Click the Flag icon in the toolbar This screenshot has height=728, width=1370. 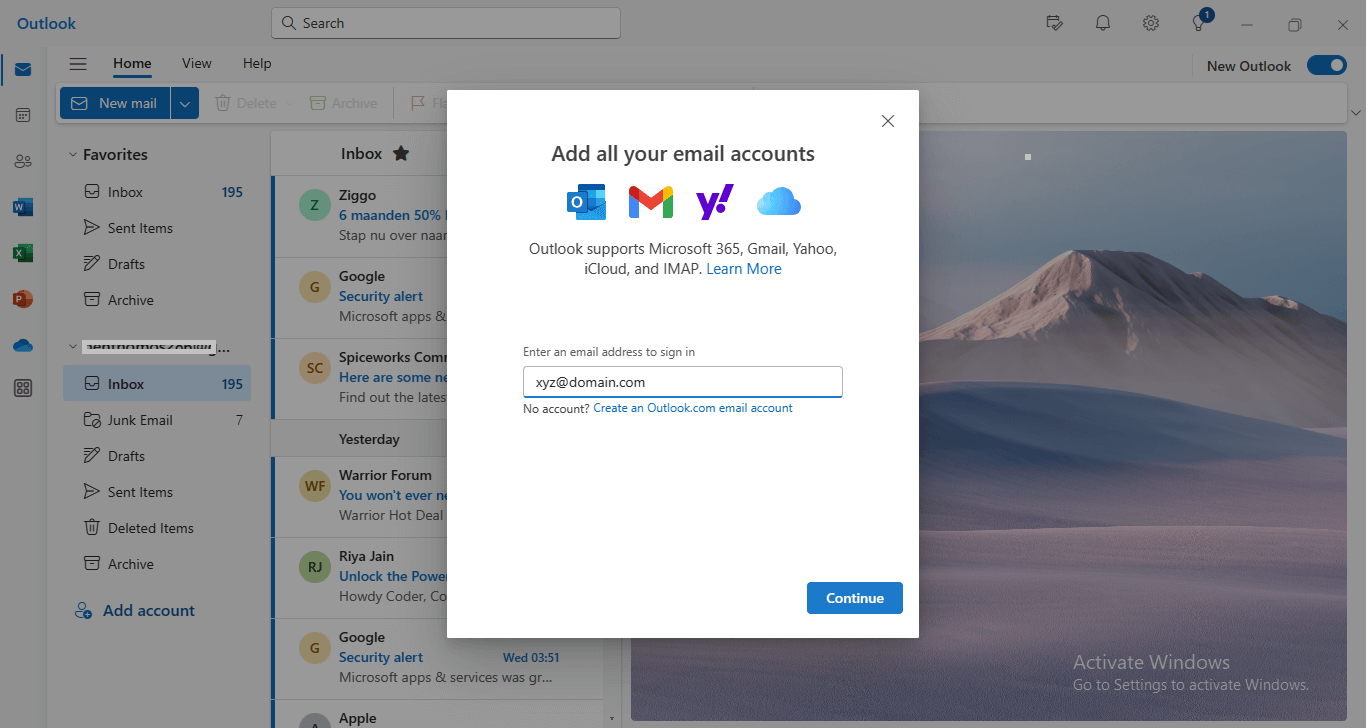point(417,103)
